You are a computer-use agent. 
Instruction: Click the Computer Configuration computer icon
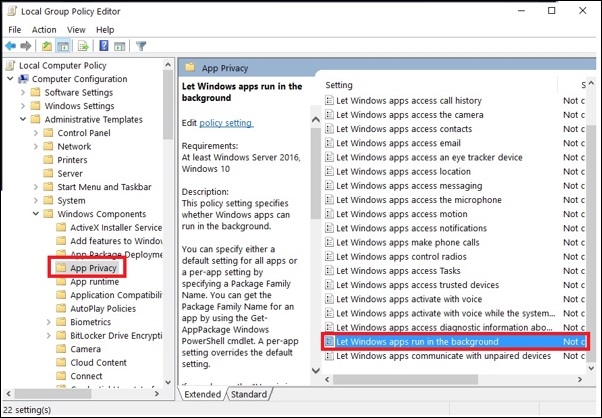coord(23,79)
